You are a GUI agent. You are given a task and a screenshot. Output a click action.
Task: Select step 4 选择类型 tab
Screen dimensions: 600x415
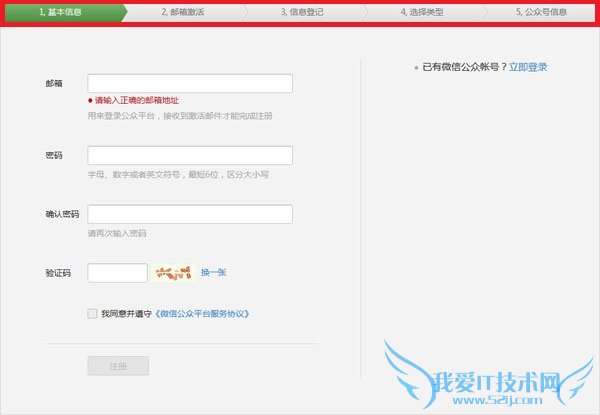pos(424,12)
